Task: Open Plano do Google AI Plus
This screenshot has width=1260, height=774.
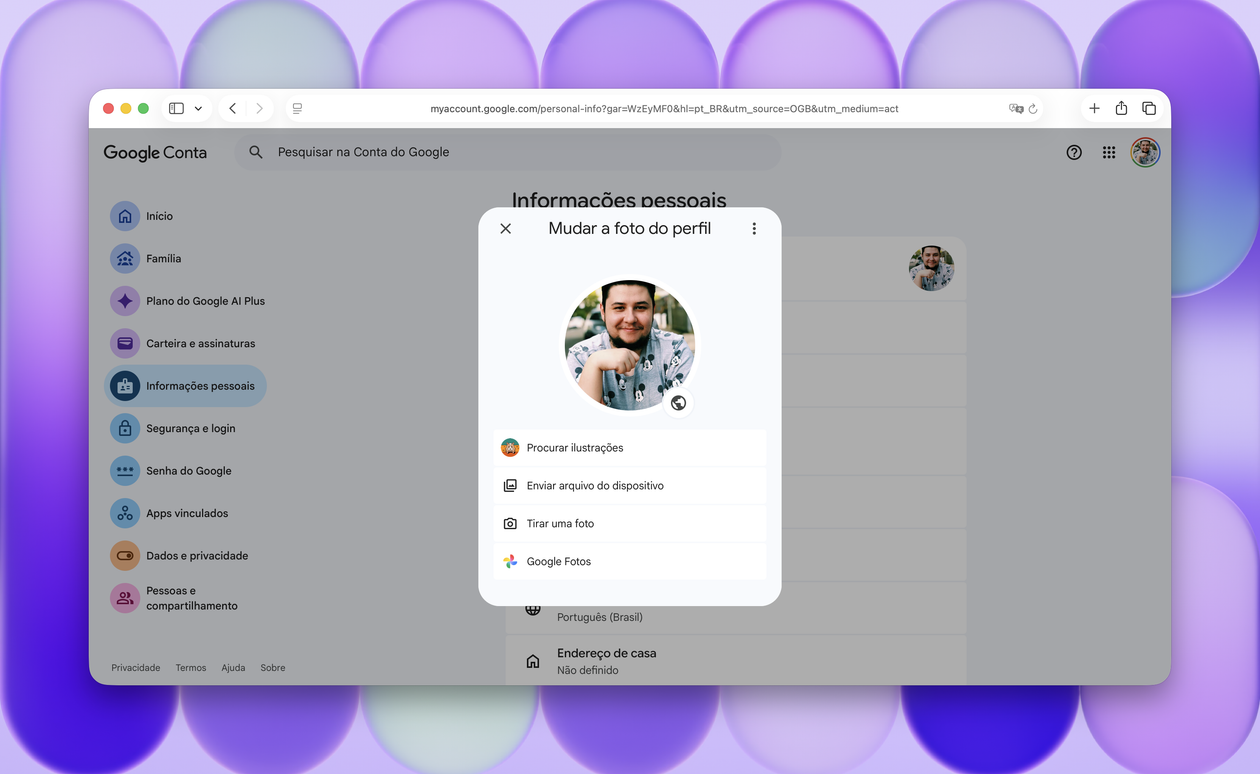Action: [x=186, y=301]
